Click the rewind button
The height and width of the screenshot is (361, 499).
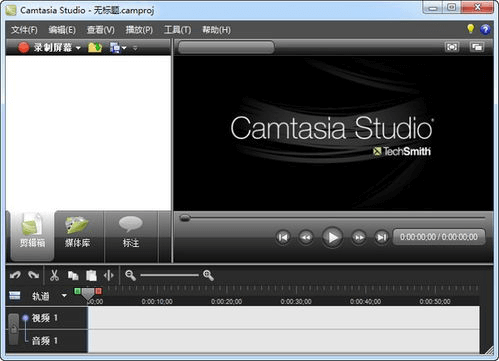click(x=306, y=237)
